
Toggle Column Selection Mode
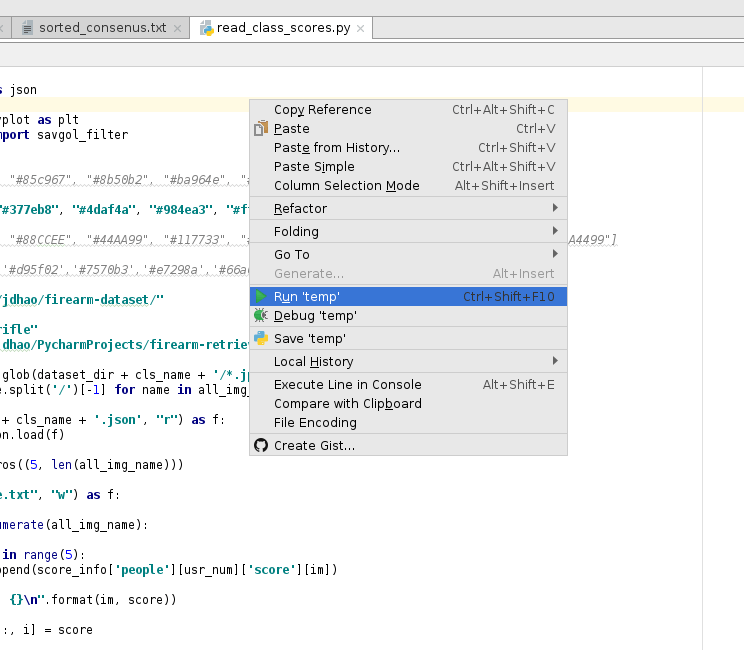point(346,186)
